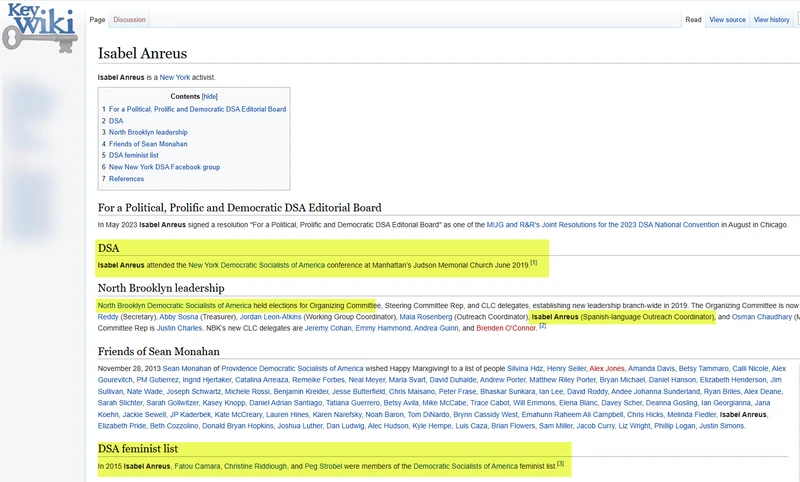The image size is (800, 482).
Task: Jump to DSA feminist list in contents
Action: tap(133, 155)
